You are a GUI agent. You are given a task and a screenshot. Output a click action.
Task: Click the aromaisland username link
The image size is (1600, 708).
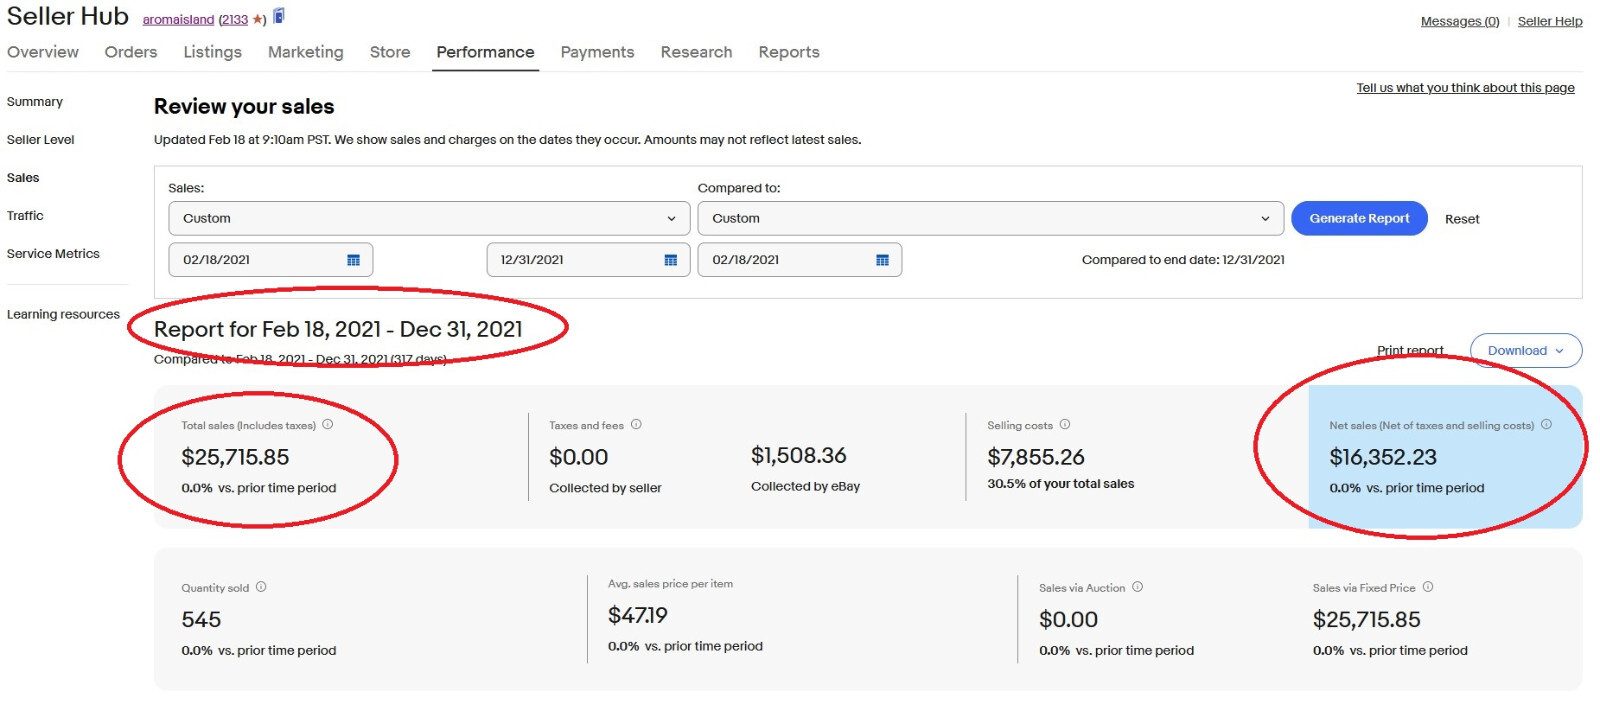pos(178,20)
